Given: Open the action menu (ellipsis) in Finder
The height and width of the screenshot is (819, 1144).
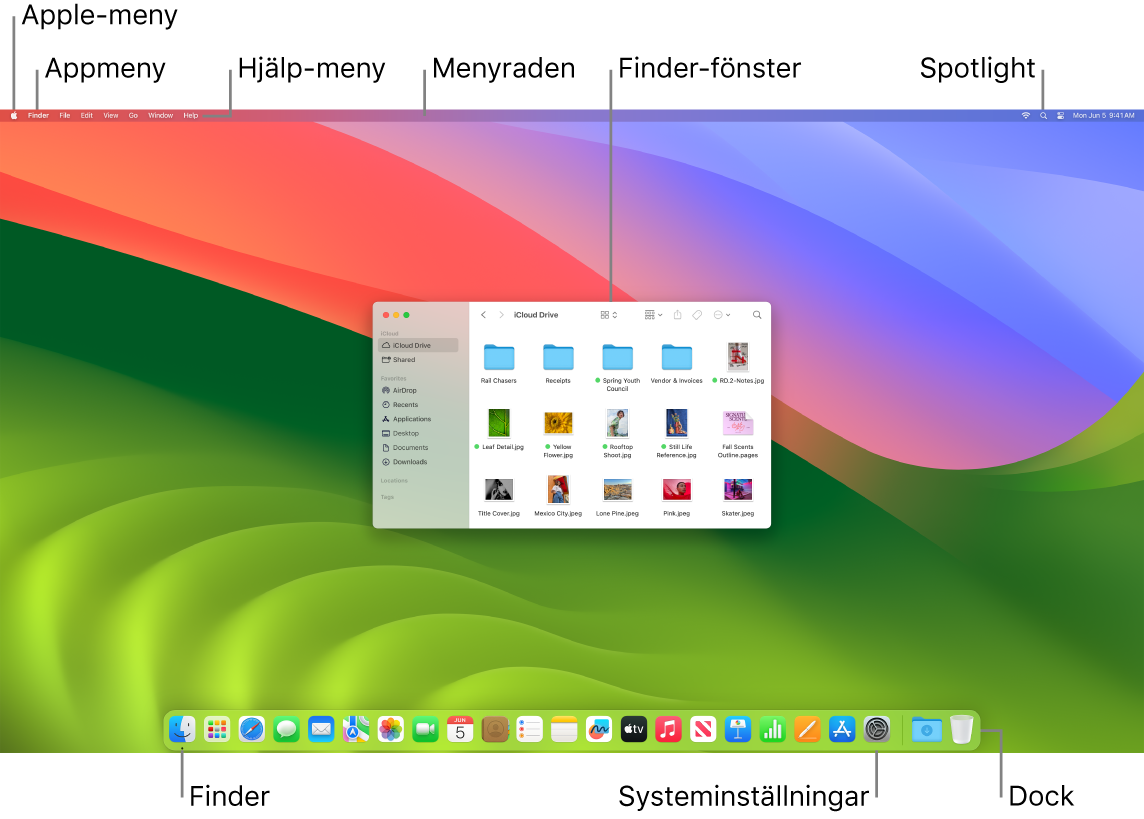Looking at the screenshot, I should (720, 314).
